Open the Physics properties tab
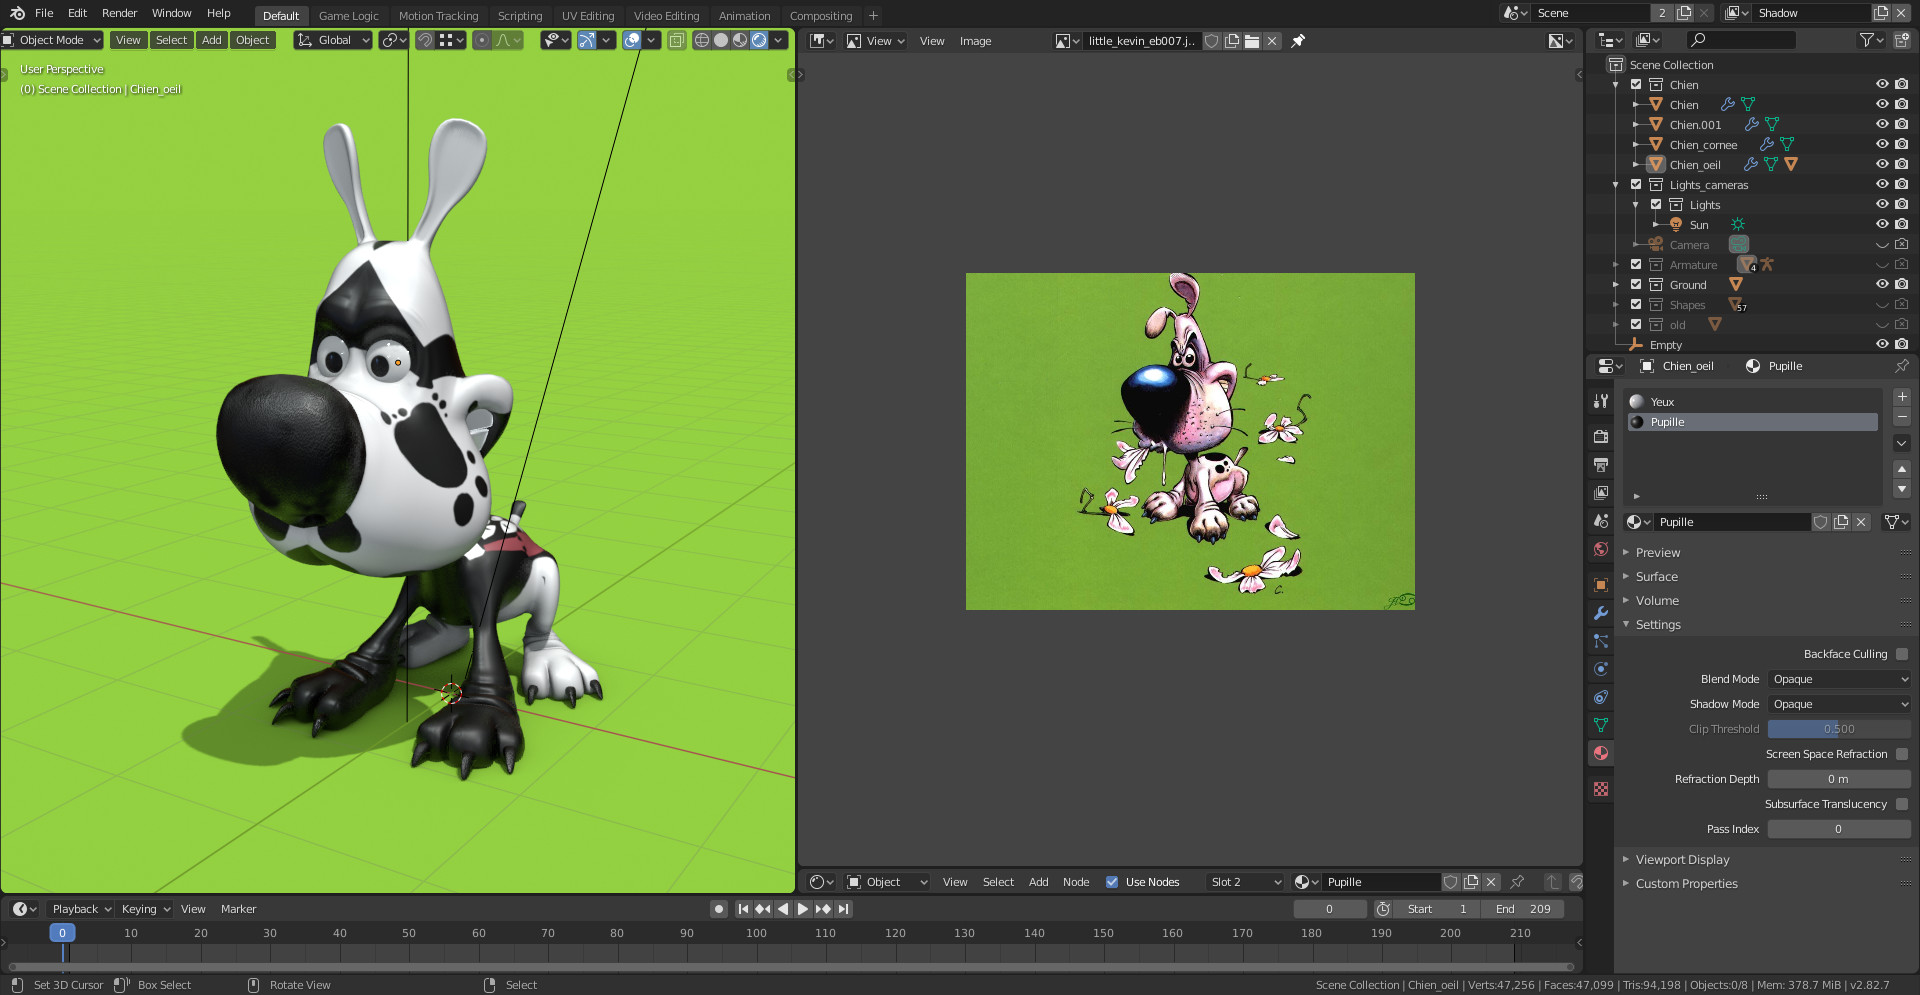 click(1601, 669)
